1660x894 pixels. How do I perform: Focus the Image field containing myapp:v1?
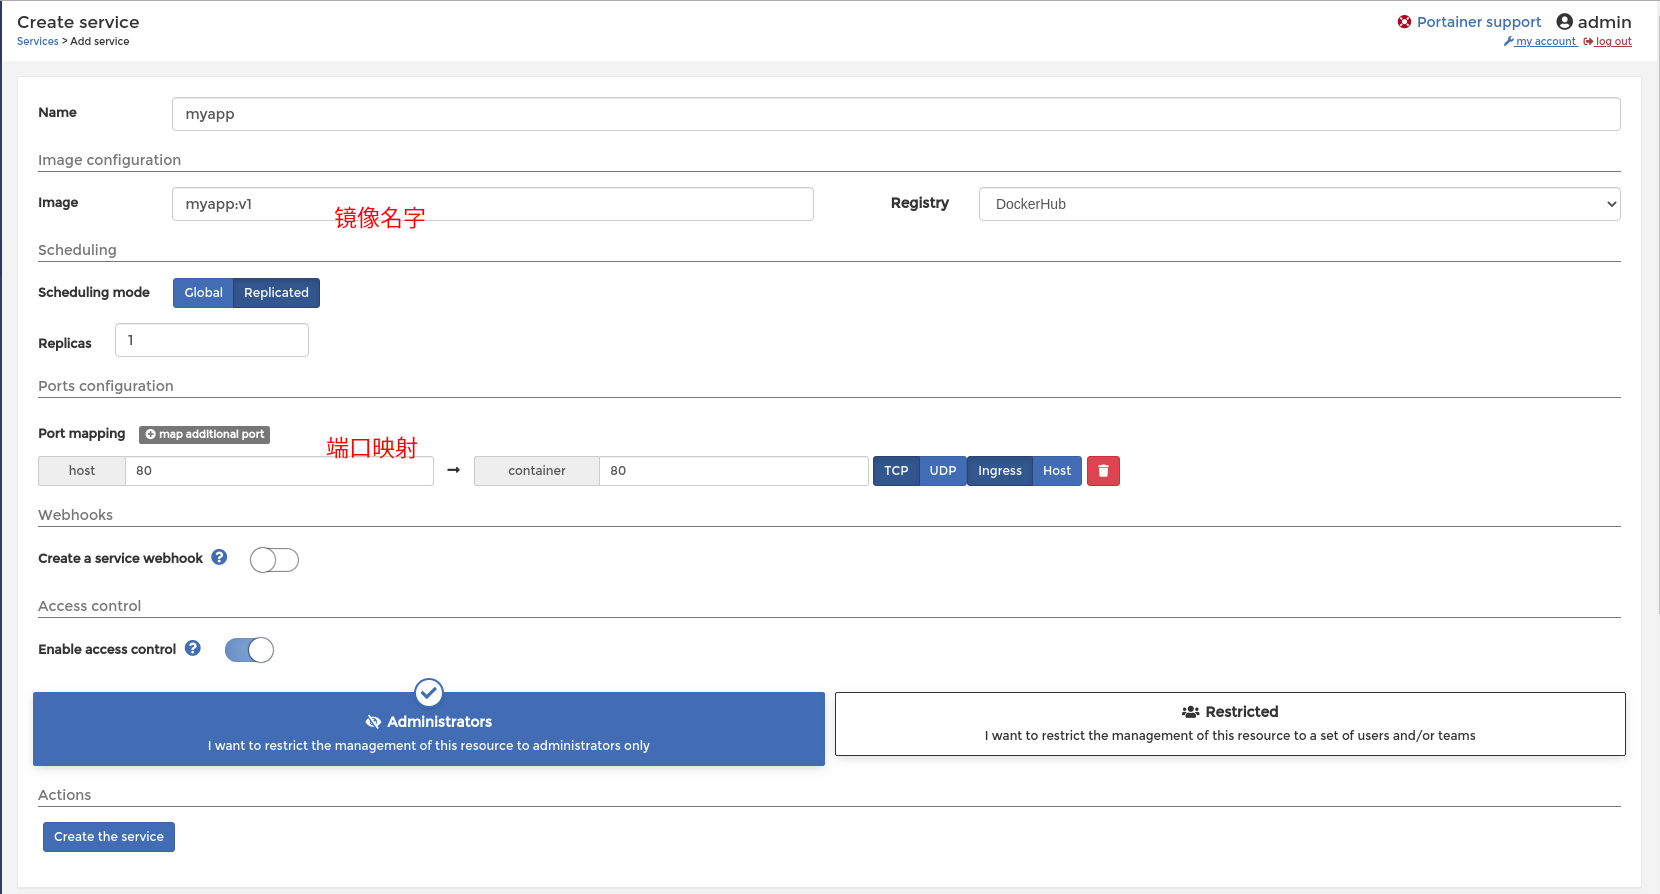tap(492, 204)
